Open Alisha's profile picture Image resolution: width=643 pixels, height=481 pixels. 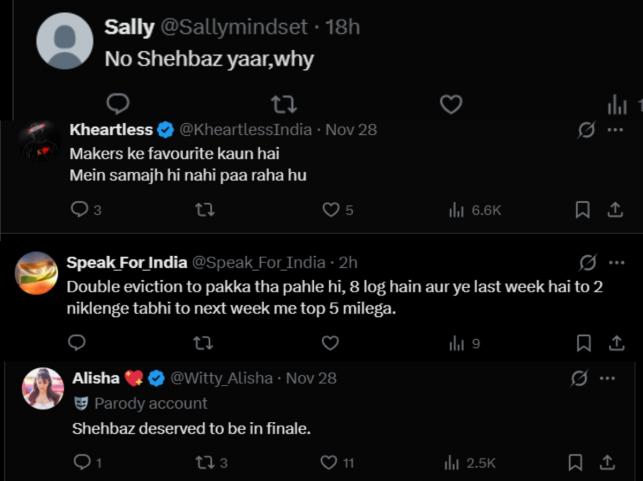43,389
